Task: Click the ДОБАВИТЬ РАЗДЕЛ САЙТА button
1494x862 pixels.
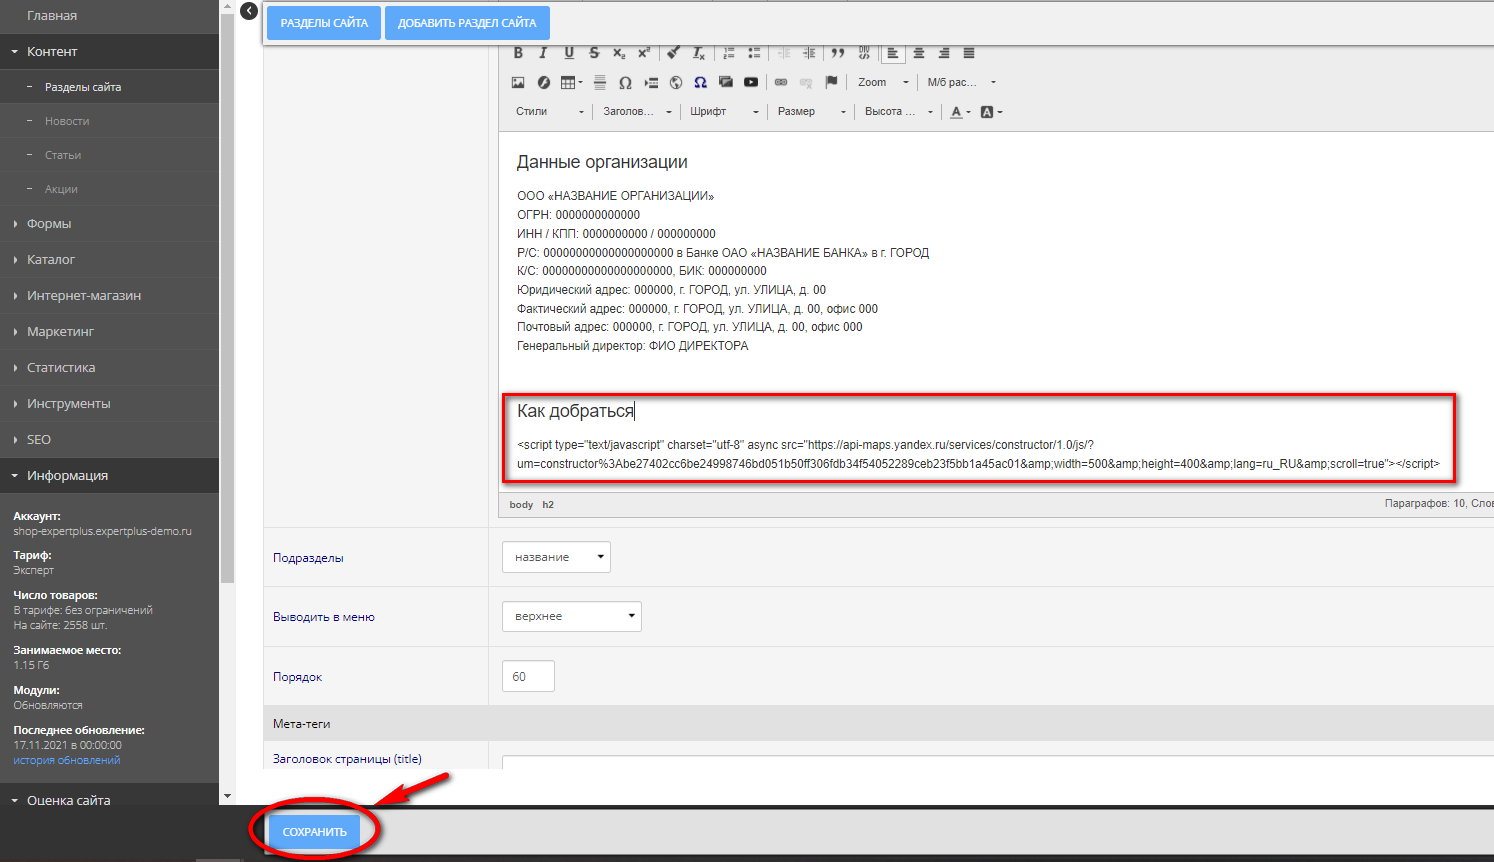Action: (467, 22)
